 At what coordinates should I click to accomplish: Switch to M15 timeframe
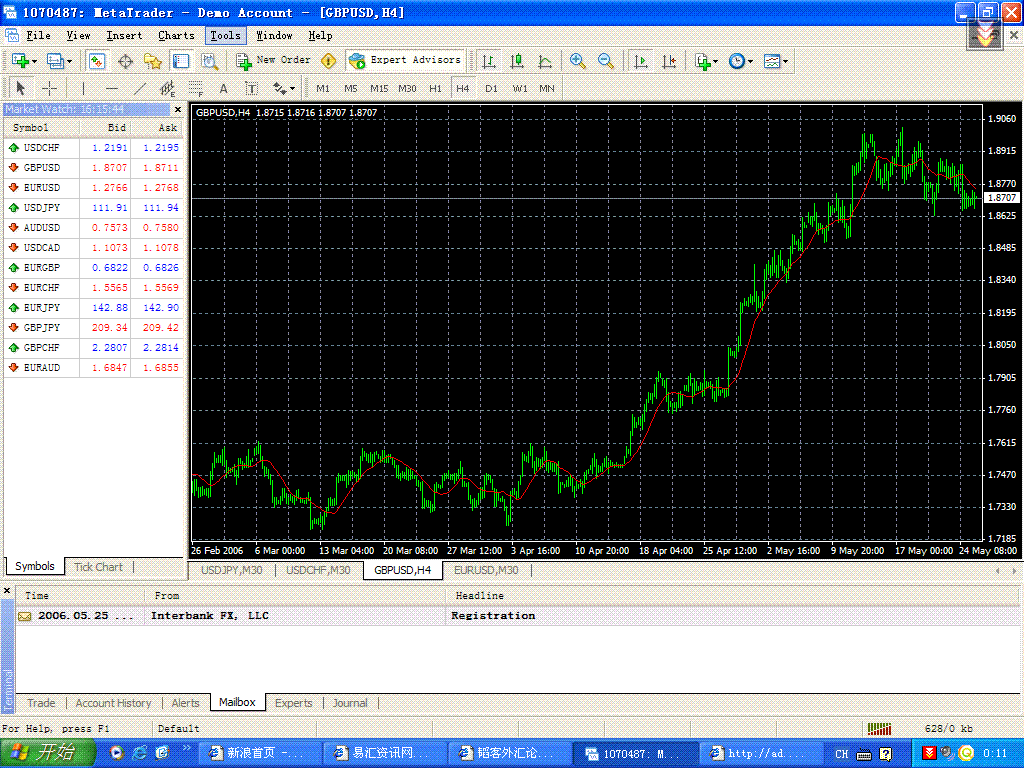pyautogui.click(x=379, y=88)
